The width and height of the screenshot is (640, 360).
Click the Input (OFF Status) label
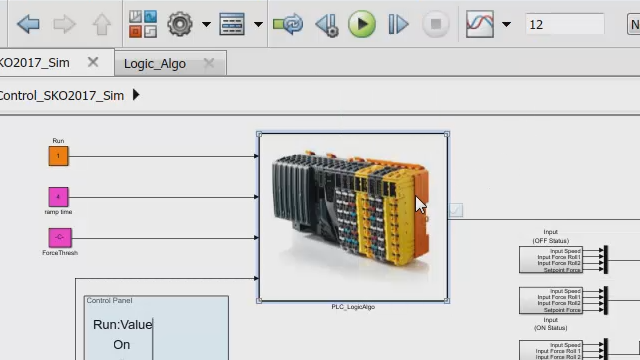click(551, 236)
